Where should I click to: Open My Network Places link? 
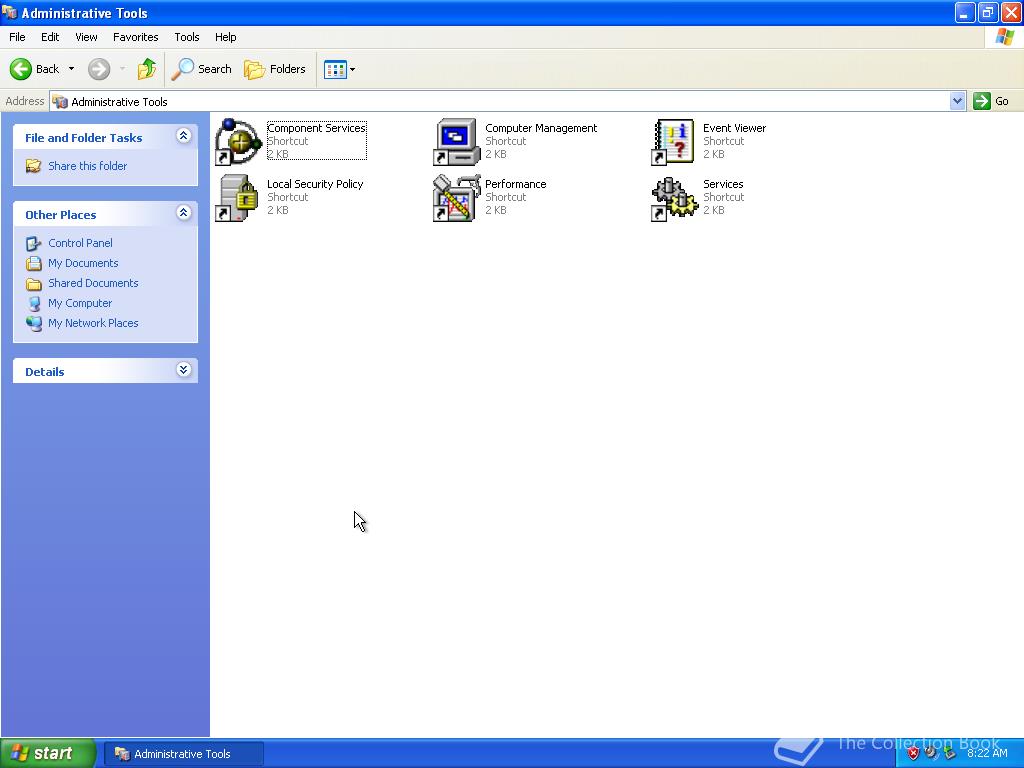point(93,323)
